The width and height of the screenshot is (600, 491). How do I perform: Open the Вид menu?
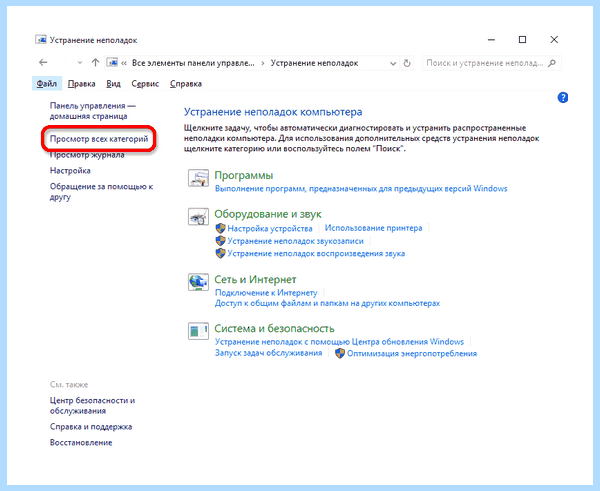click(113, 83)
